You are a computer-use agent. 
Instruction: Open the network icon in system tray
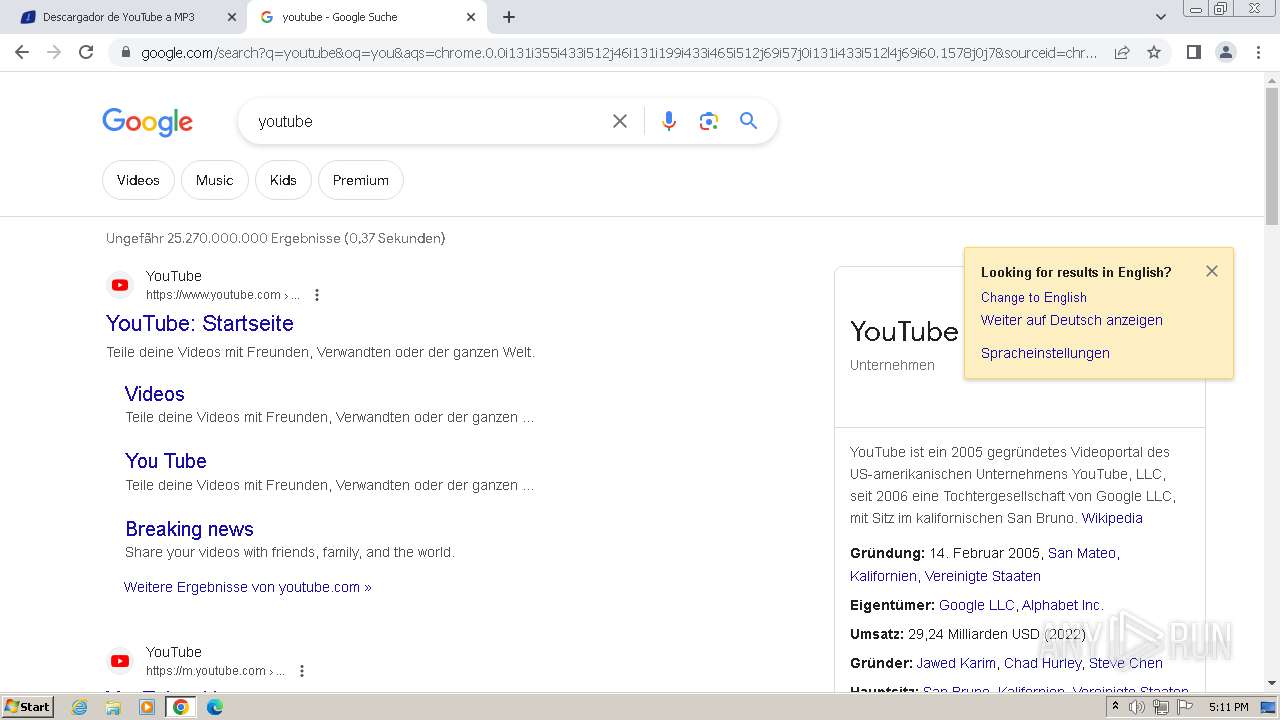tap(1161, 707)
